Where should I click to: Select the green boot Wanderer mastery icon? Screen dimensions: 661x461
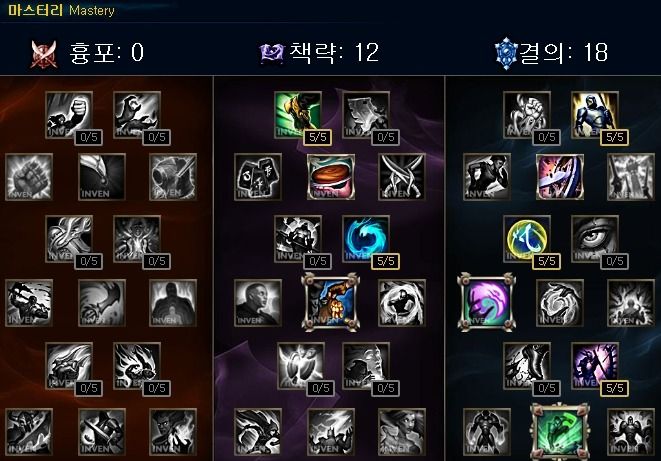(298, 115)
